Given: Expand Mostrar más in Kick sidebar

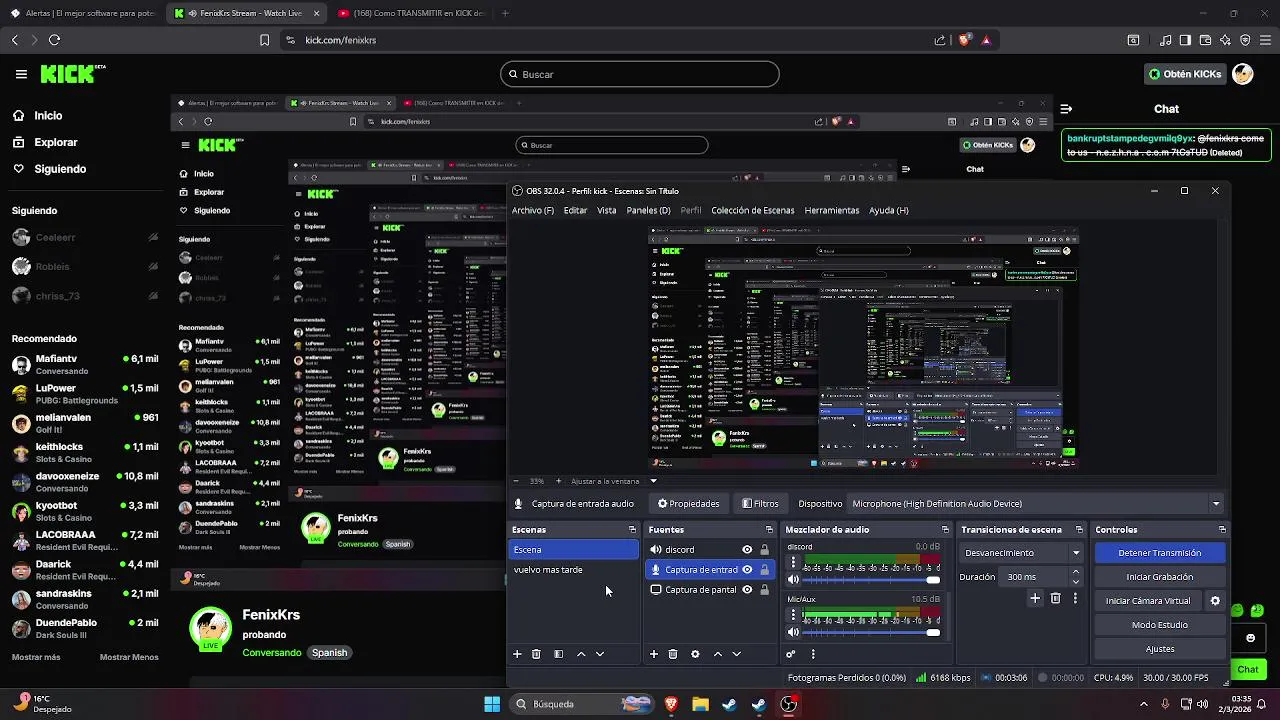Looking at the screenshot, I should coord(36,657).
